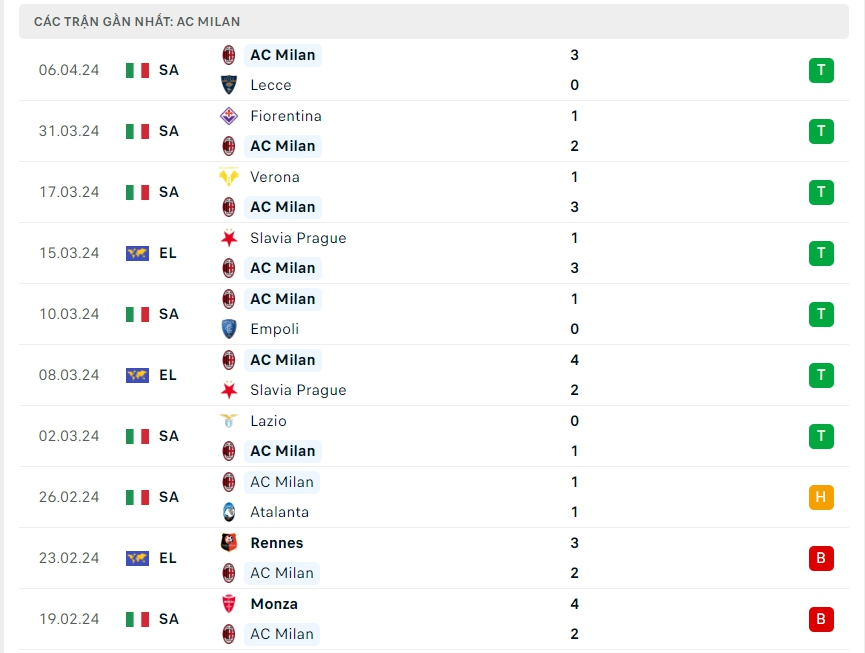The width and height of the screenshot is (865, 653).
Task: Click the SA league label on 02.03.24
Action: point(168,436)
